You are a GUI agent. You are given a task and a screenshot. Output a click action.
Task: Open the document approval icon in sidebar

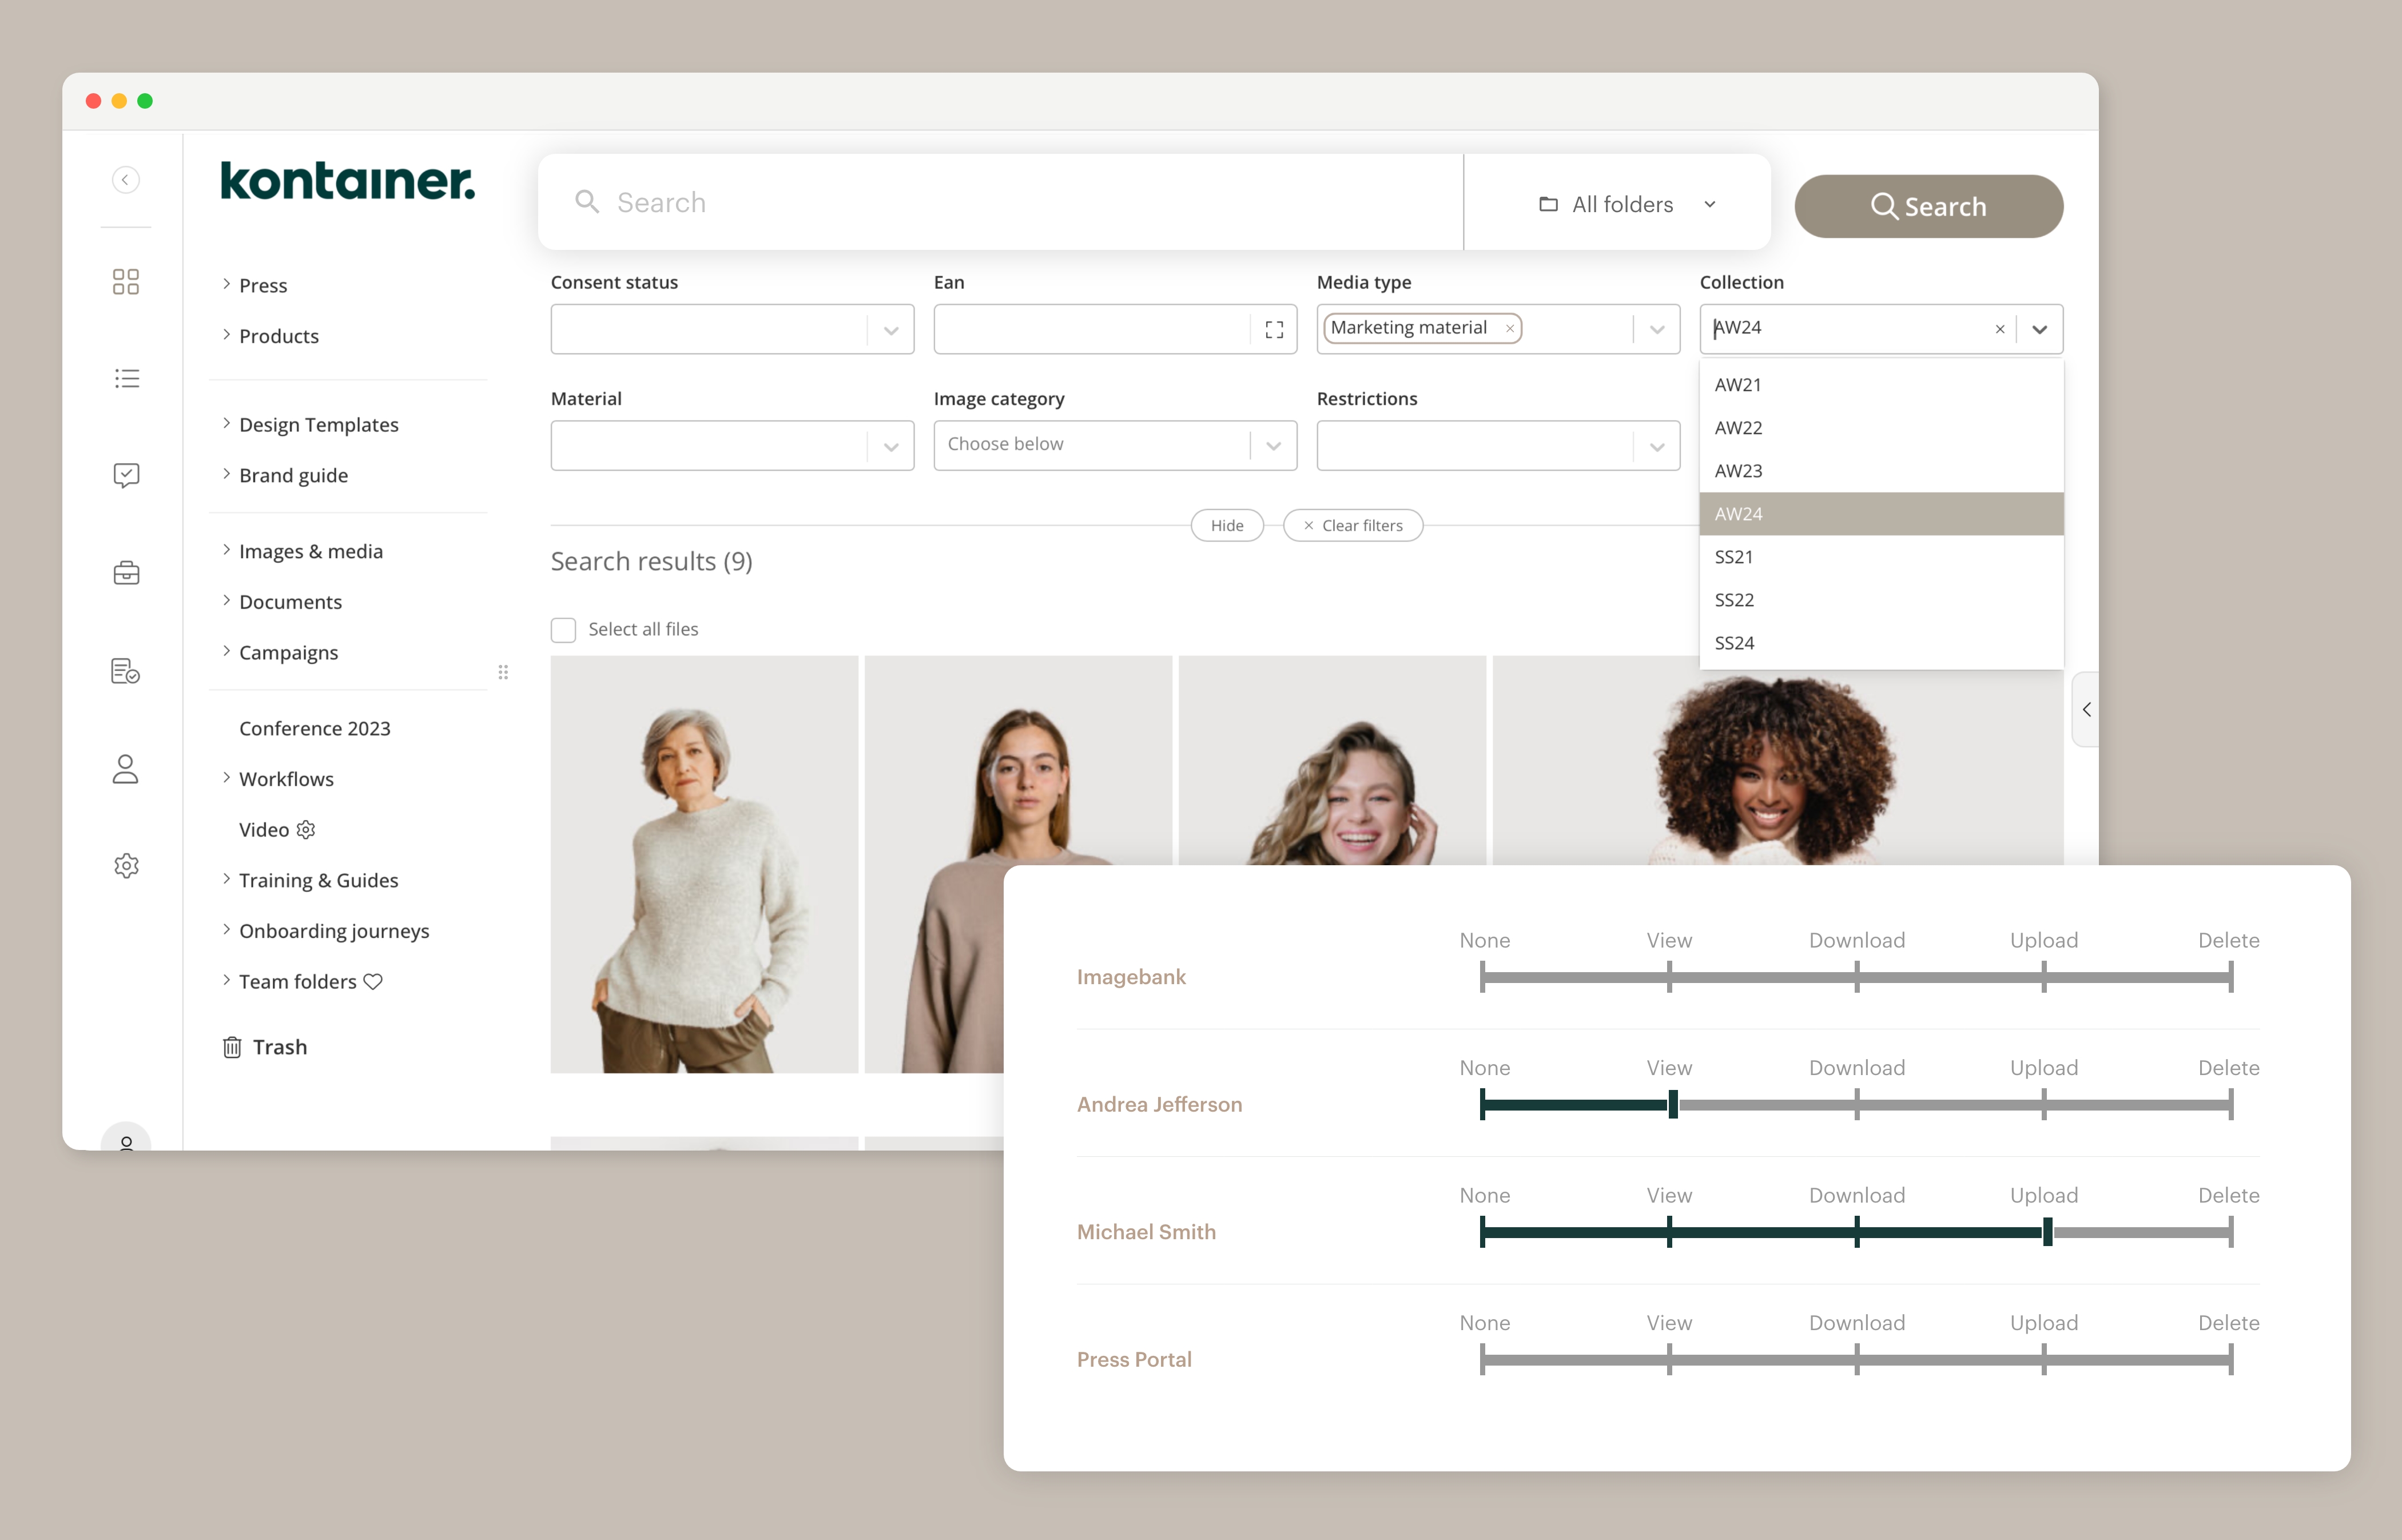coord(127,671)
